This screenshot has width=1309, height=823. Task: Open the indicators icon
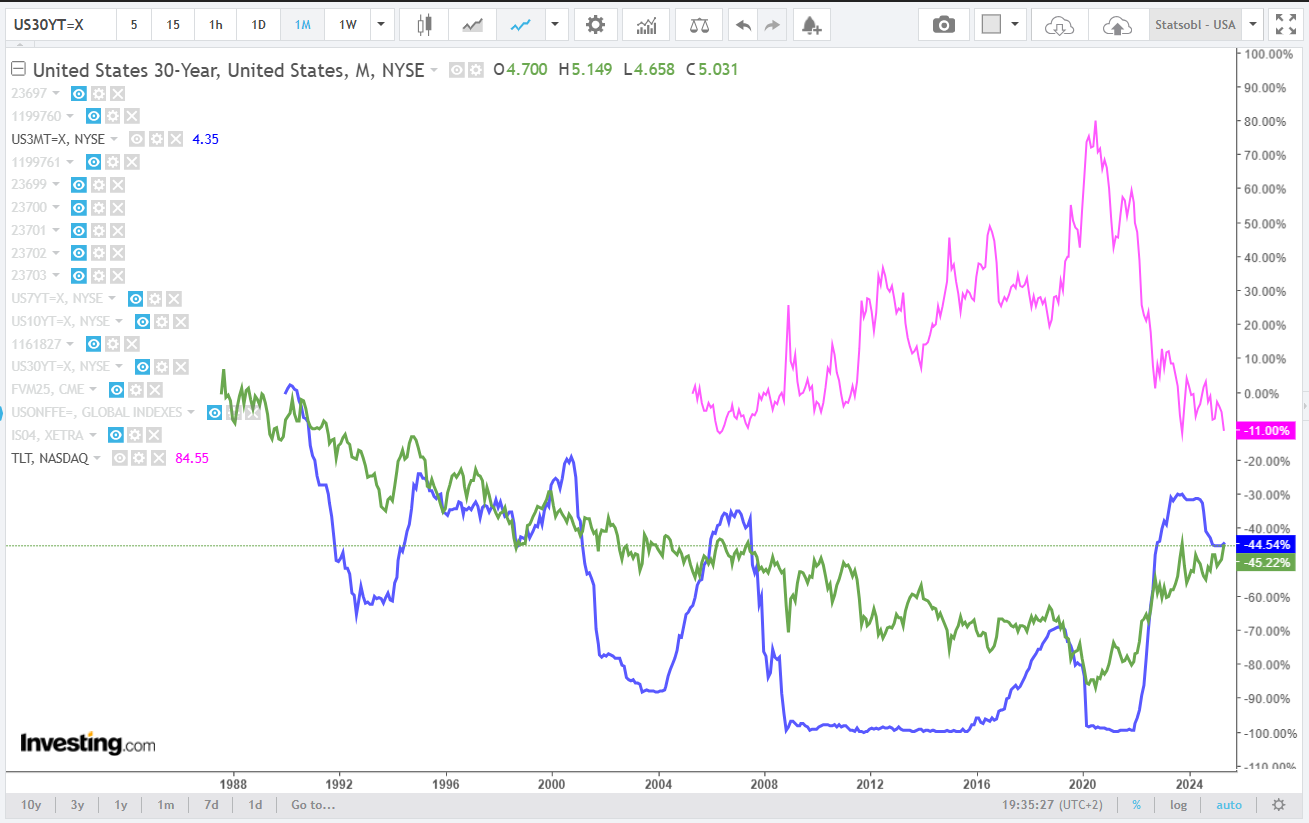pos(647,25)
